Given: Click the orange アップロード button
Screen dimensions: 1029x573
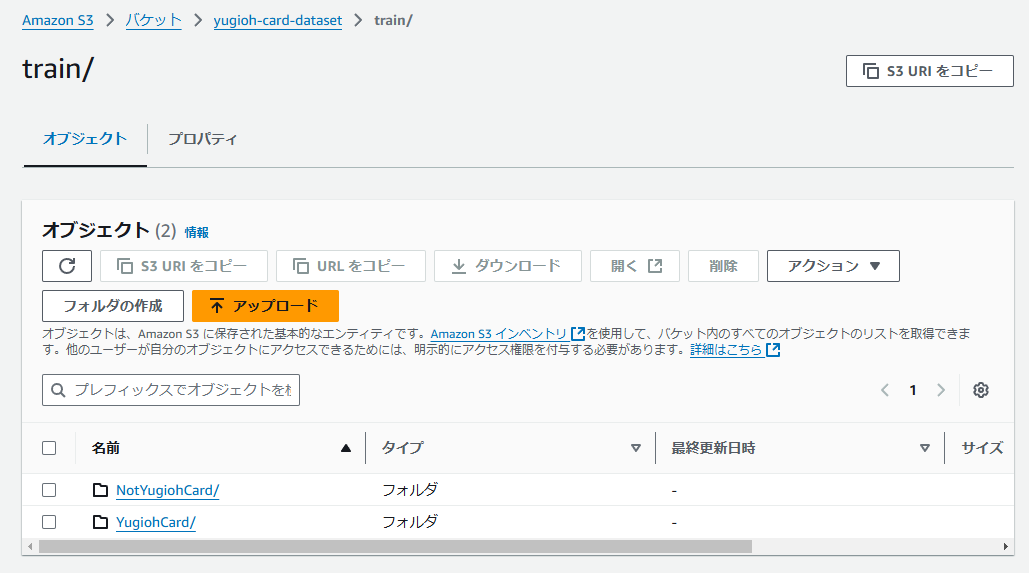Looking at the screenshot, I should click(265, 306).
